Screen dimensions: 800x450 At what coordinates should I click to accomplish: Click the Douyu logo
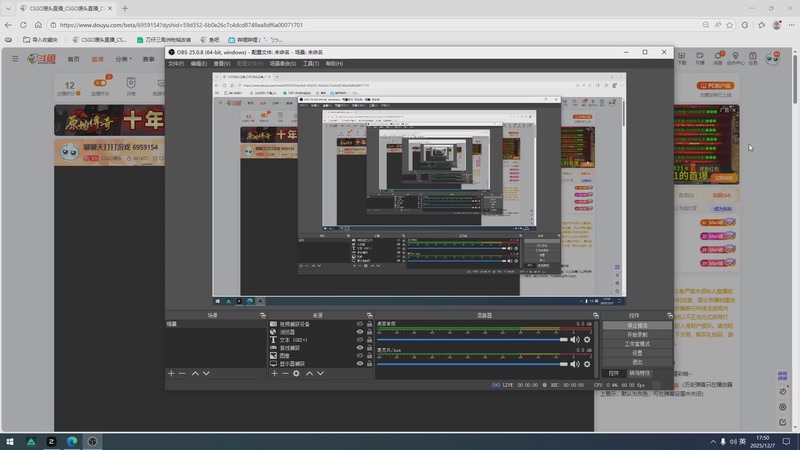(x=42, y=59)
